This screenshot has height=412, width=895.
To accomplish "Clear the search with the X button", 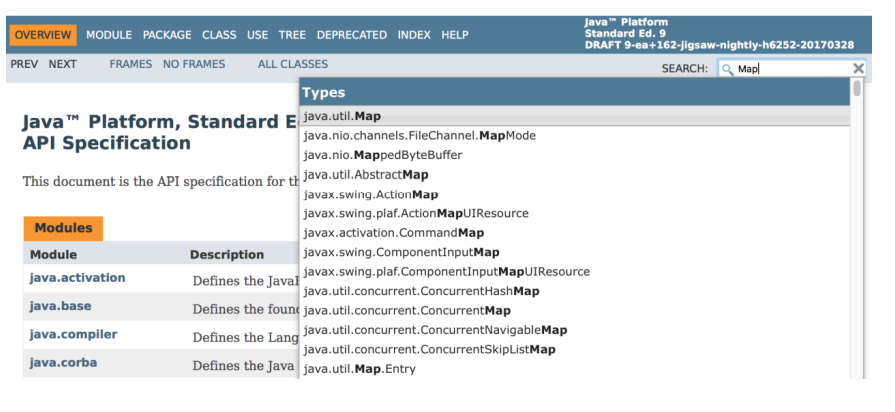I will tap(858, 69).
